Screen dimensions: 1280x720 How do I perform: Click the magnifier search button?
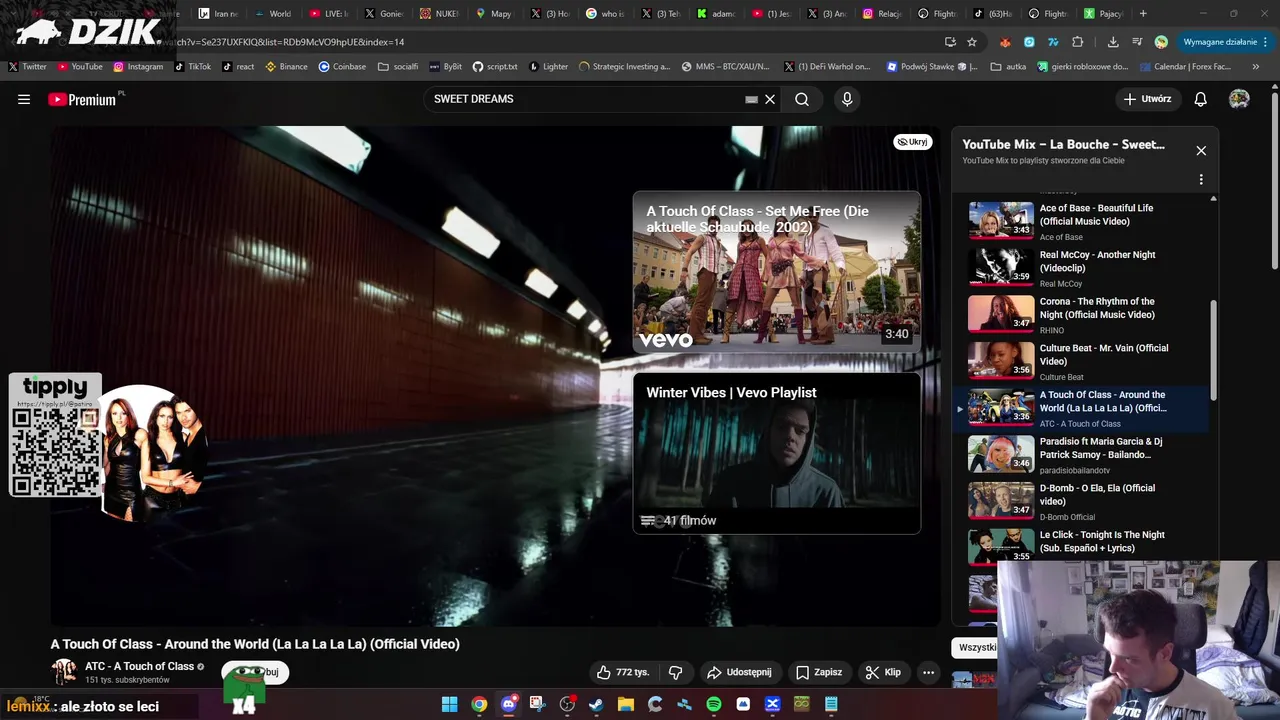pyautogui.click(x=802, y=99)
